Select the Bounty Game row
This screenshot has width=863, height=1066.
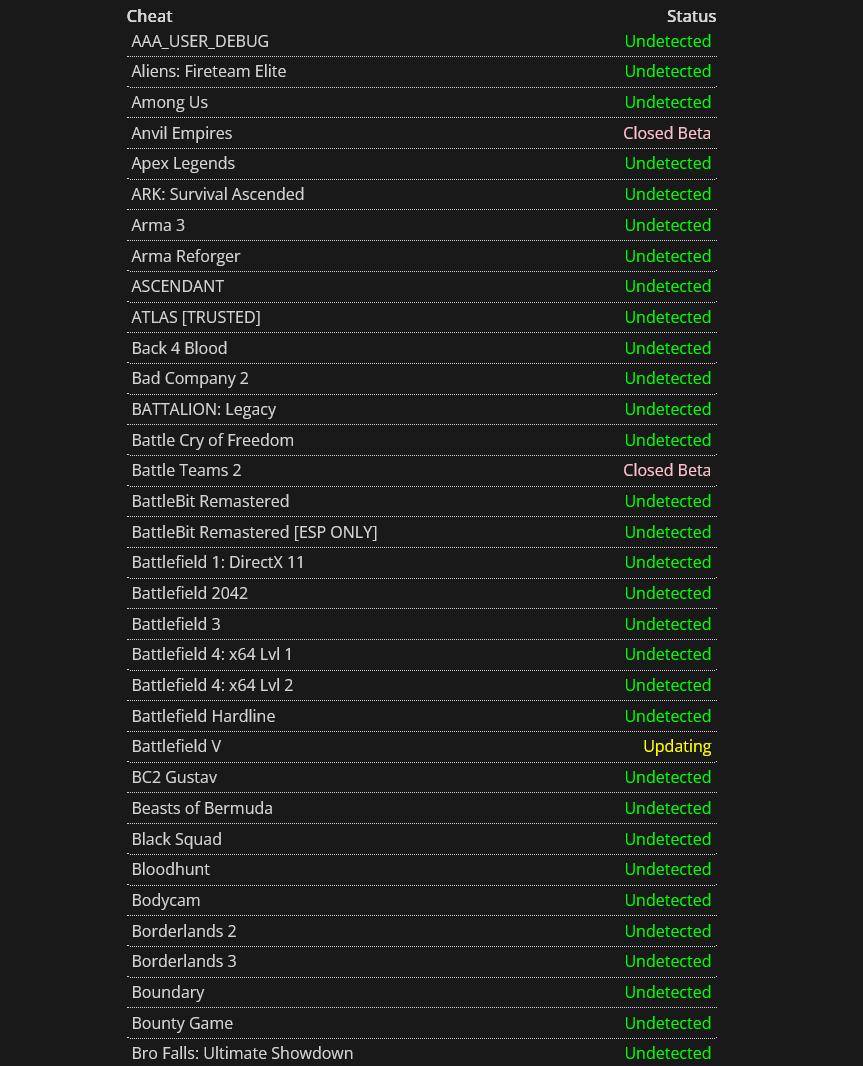pos(422,1023)
